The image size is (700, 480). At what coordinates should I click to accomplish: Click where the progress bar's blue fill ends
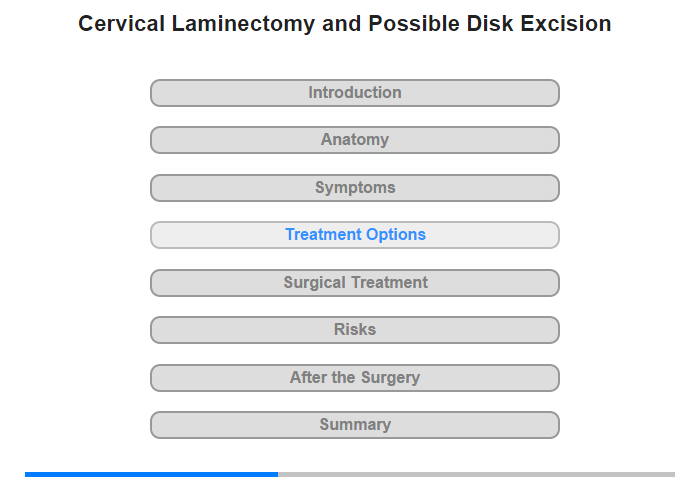pyautogui.click(x=278, y=474)
